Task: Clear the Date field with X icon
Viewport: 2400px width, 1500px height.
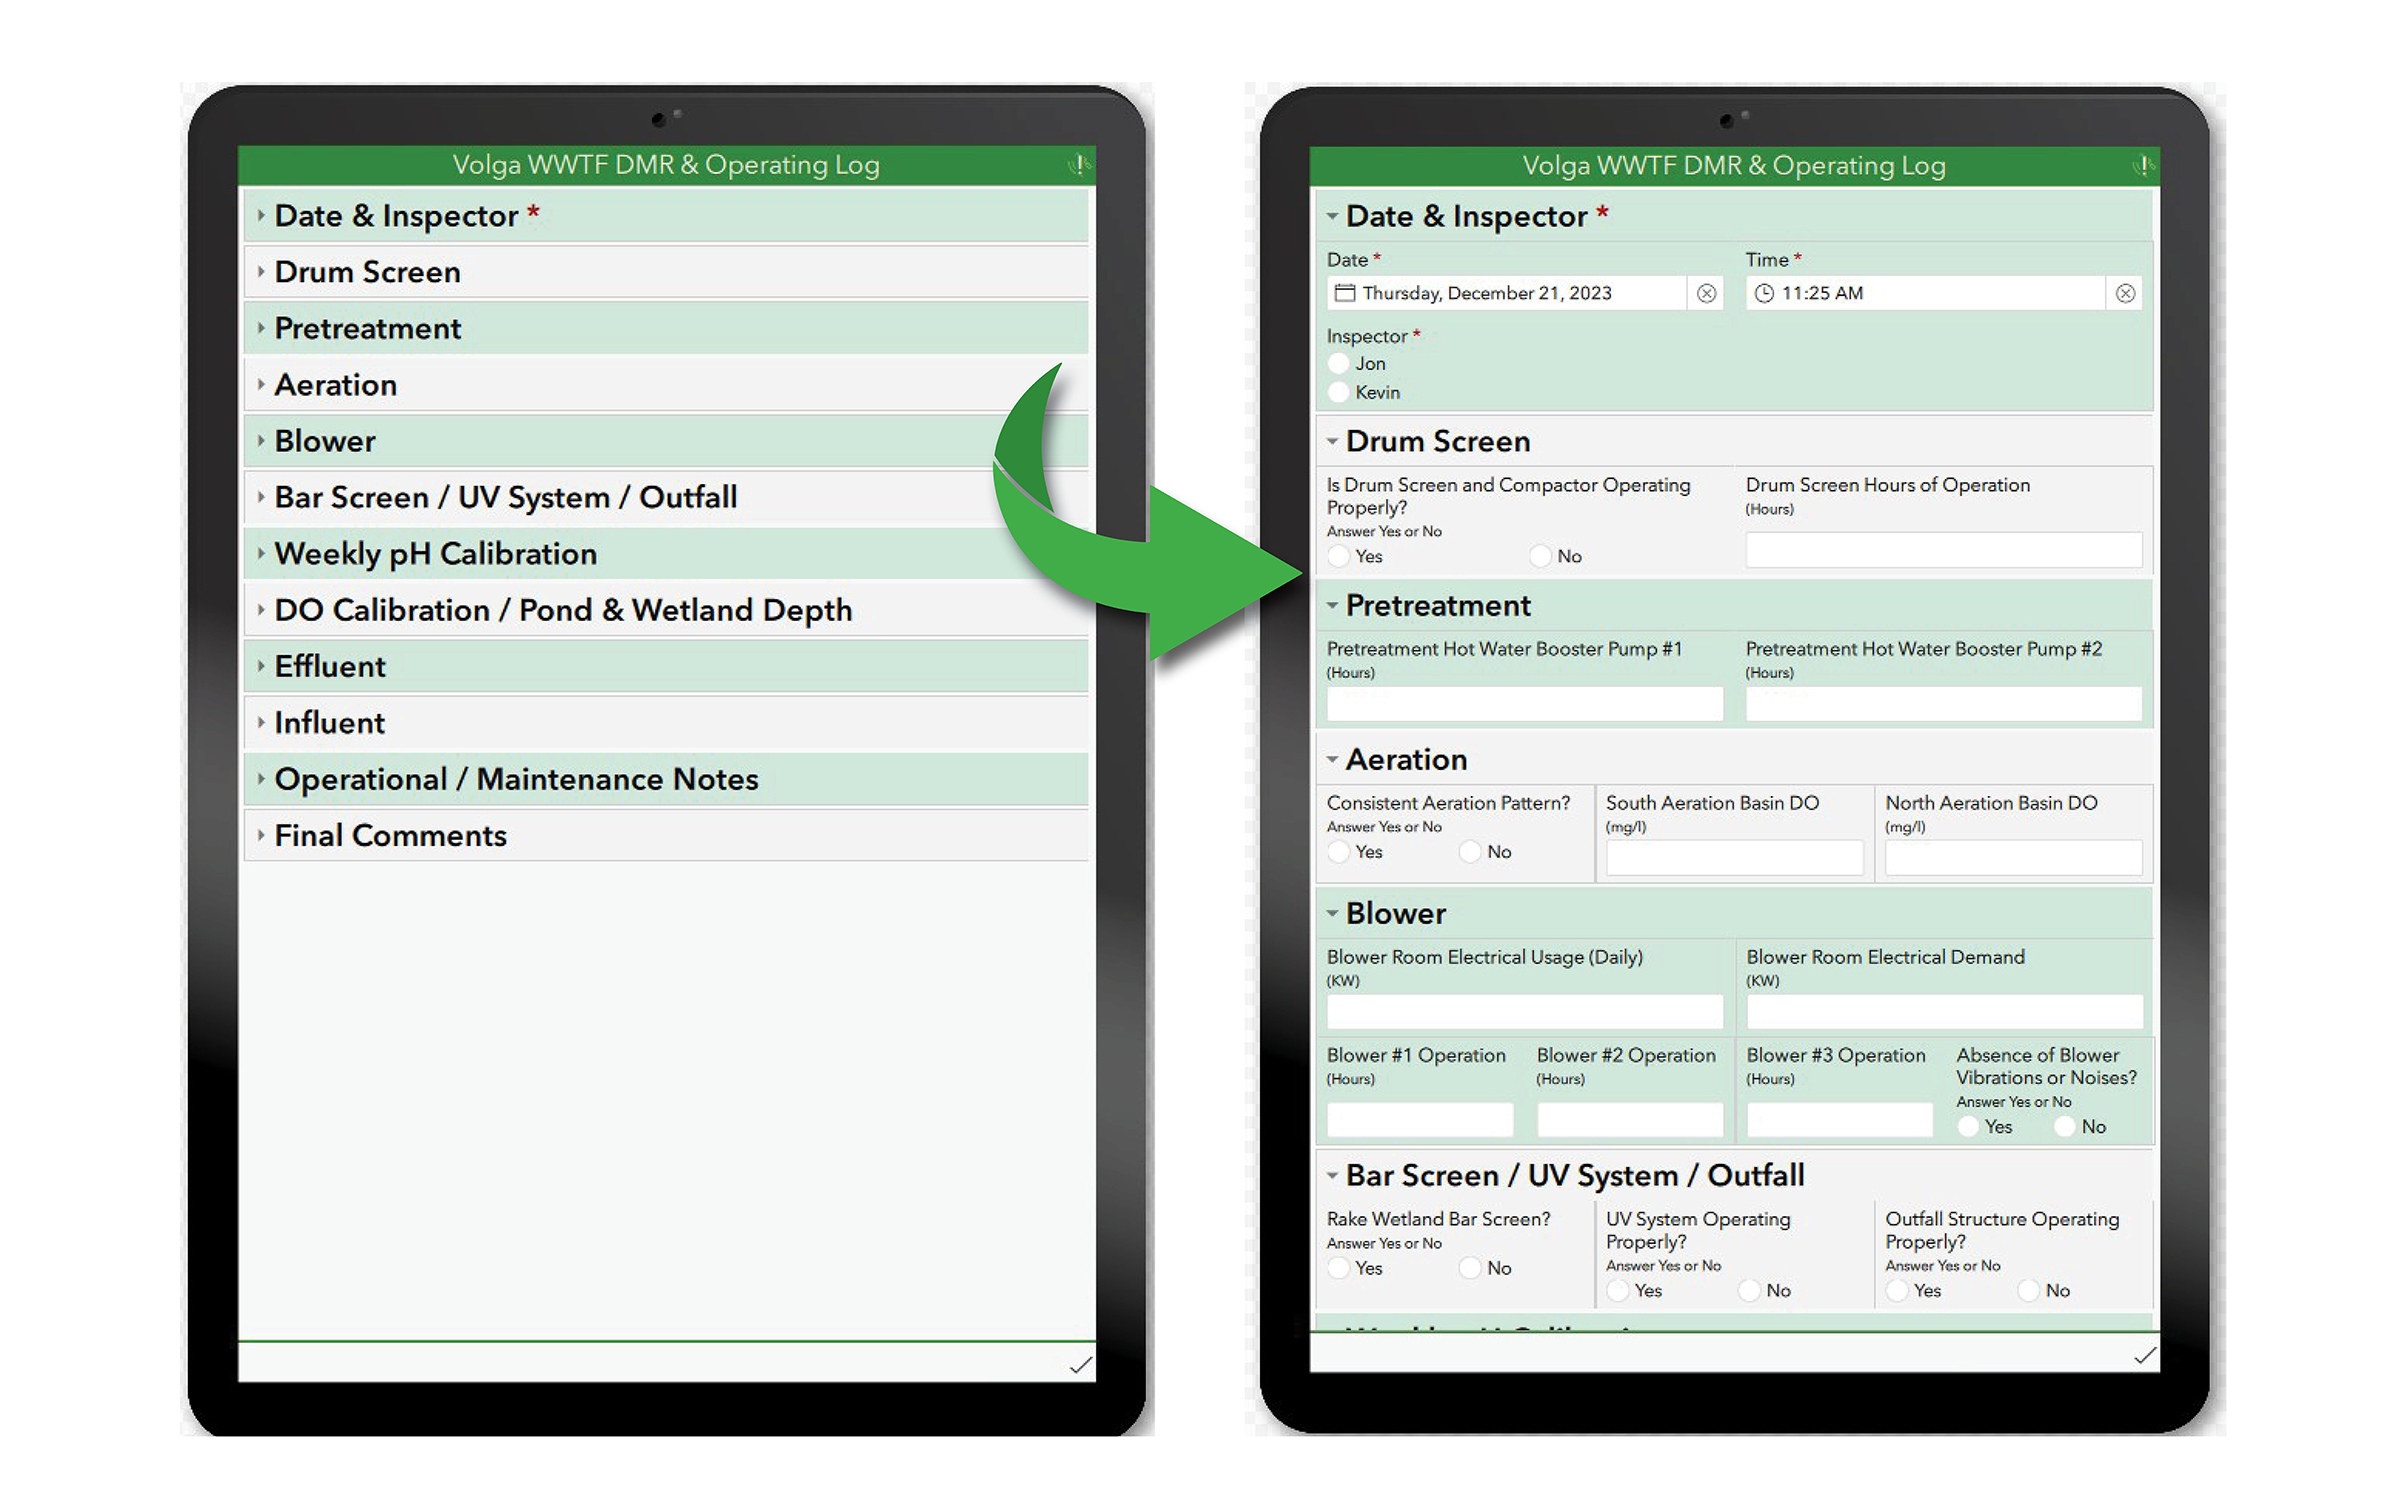Action: 1706,293
